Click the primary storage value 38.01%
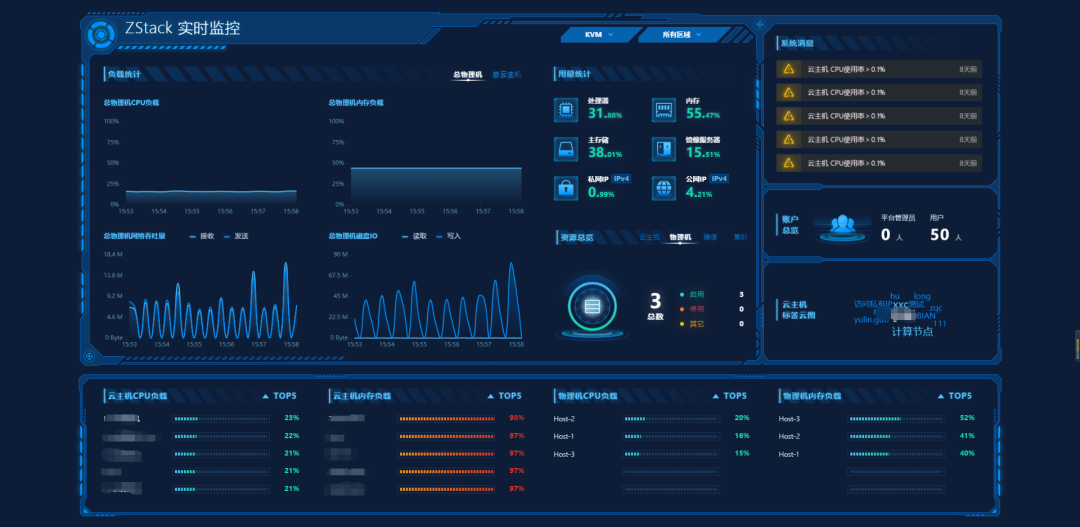Viewport: 1080px width, 527px height. (x=605, y=154)
